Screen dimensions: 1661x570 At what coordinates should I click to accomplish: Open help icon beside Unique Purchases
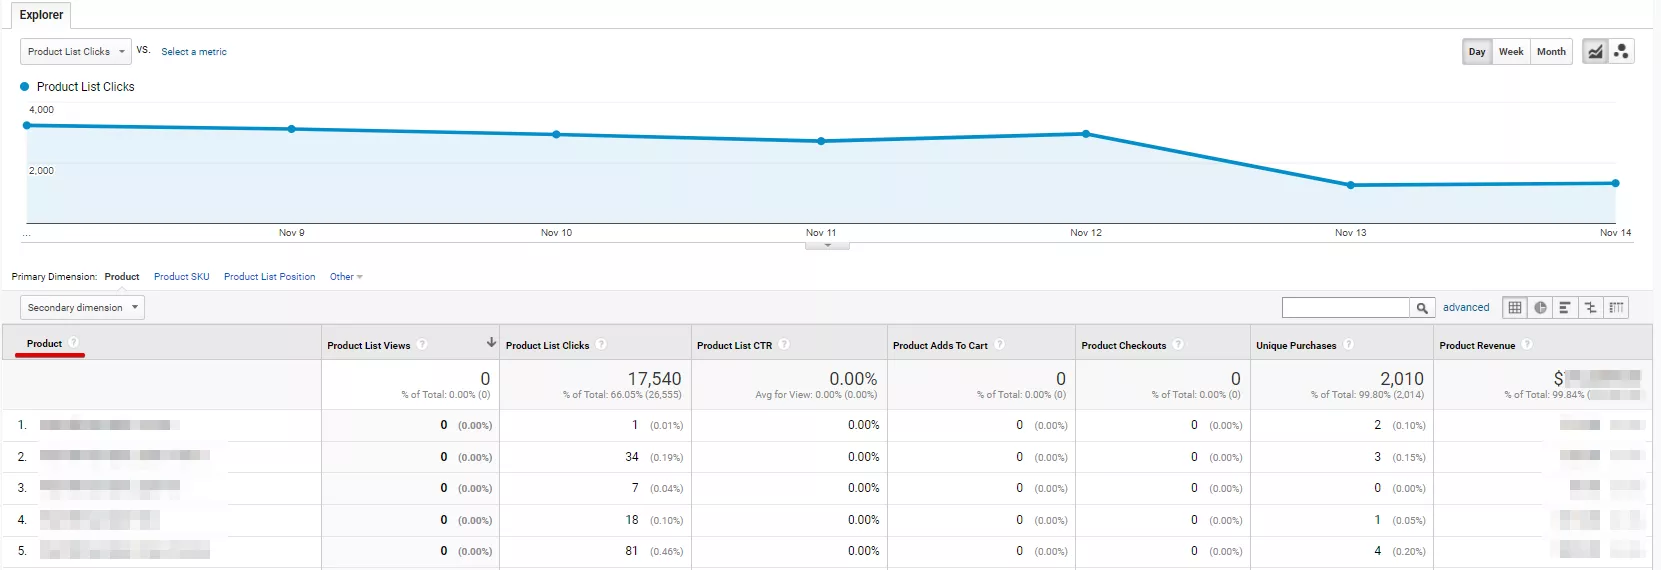[x=1348, y=344]
